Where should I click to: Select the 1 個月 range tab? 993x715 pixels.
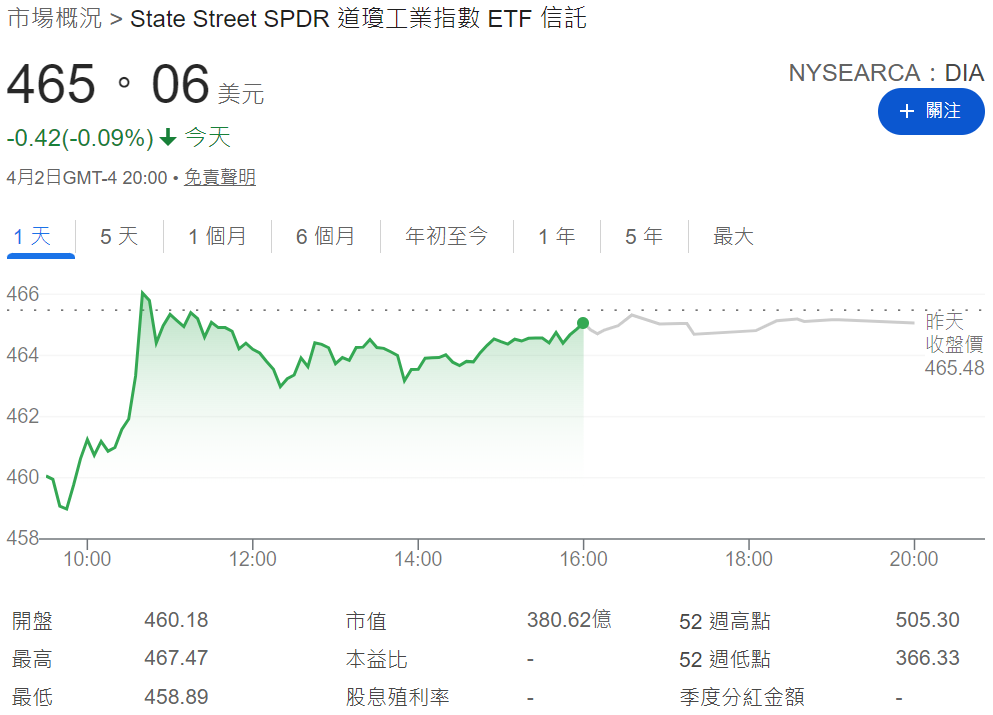(x=217, y=237)
